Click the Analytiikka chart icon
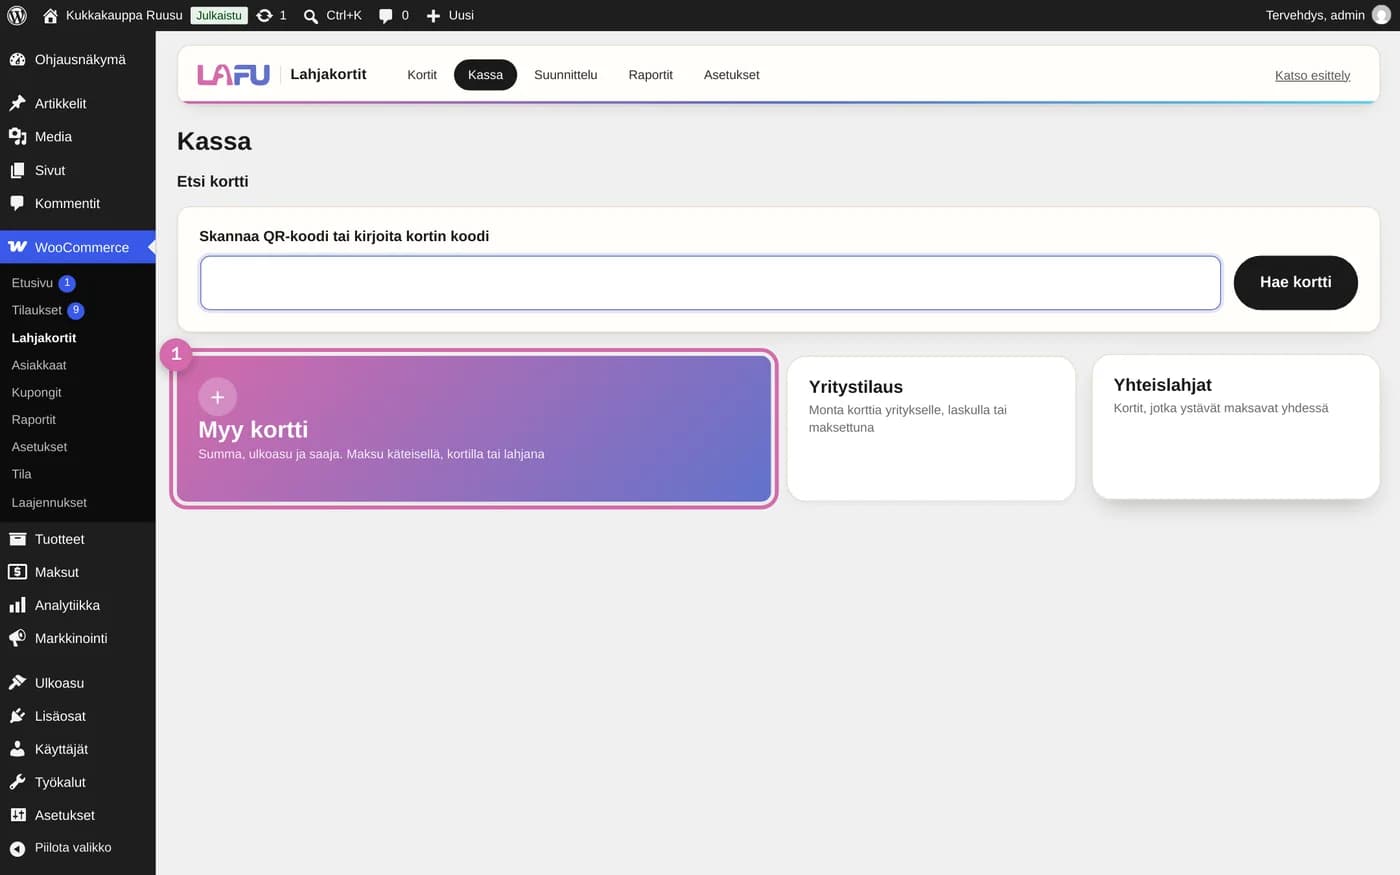 click(17, 605)
